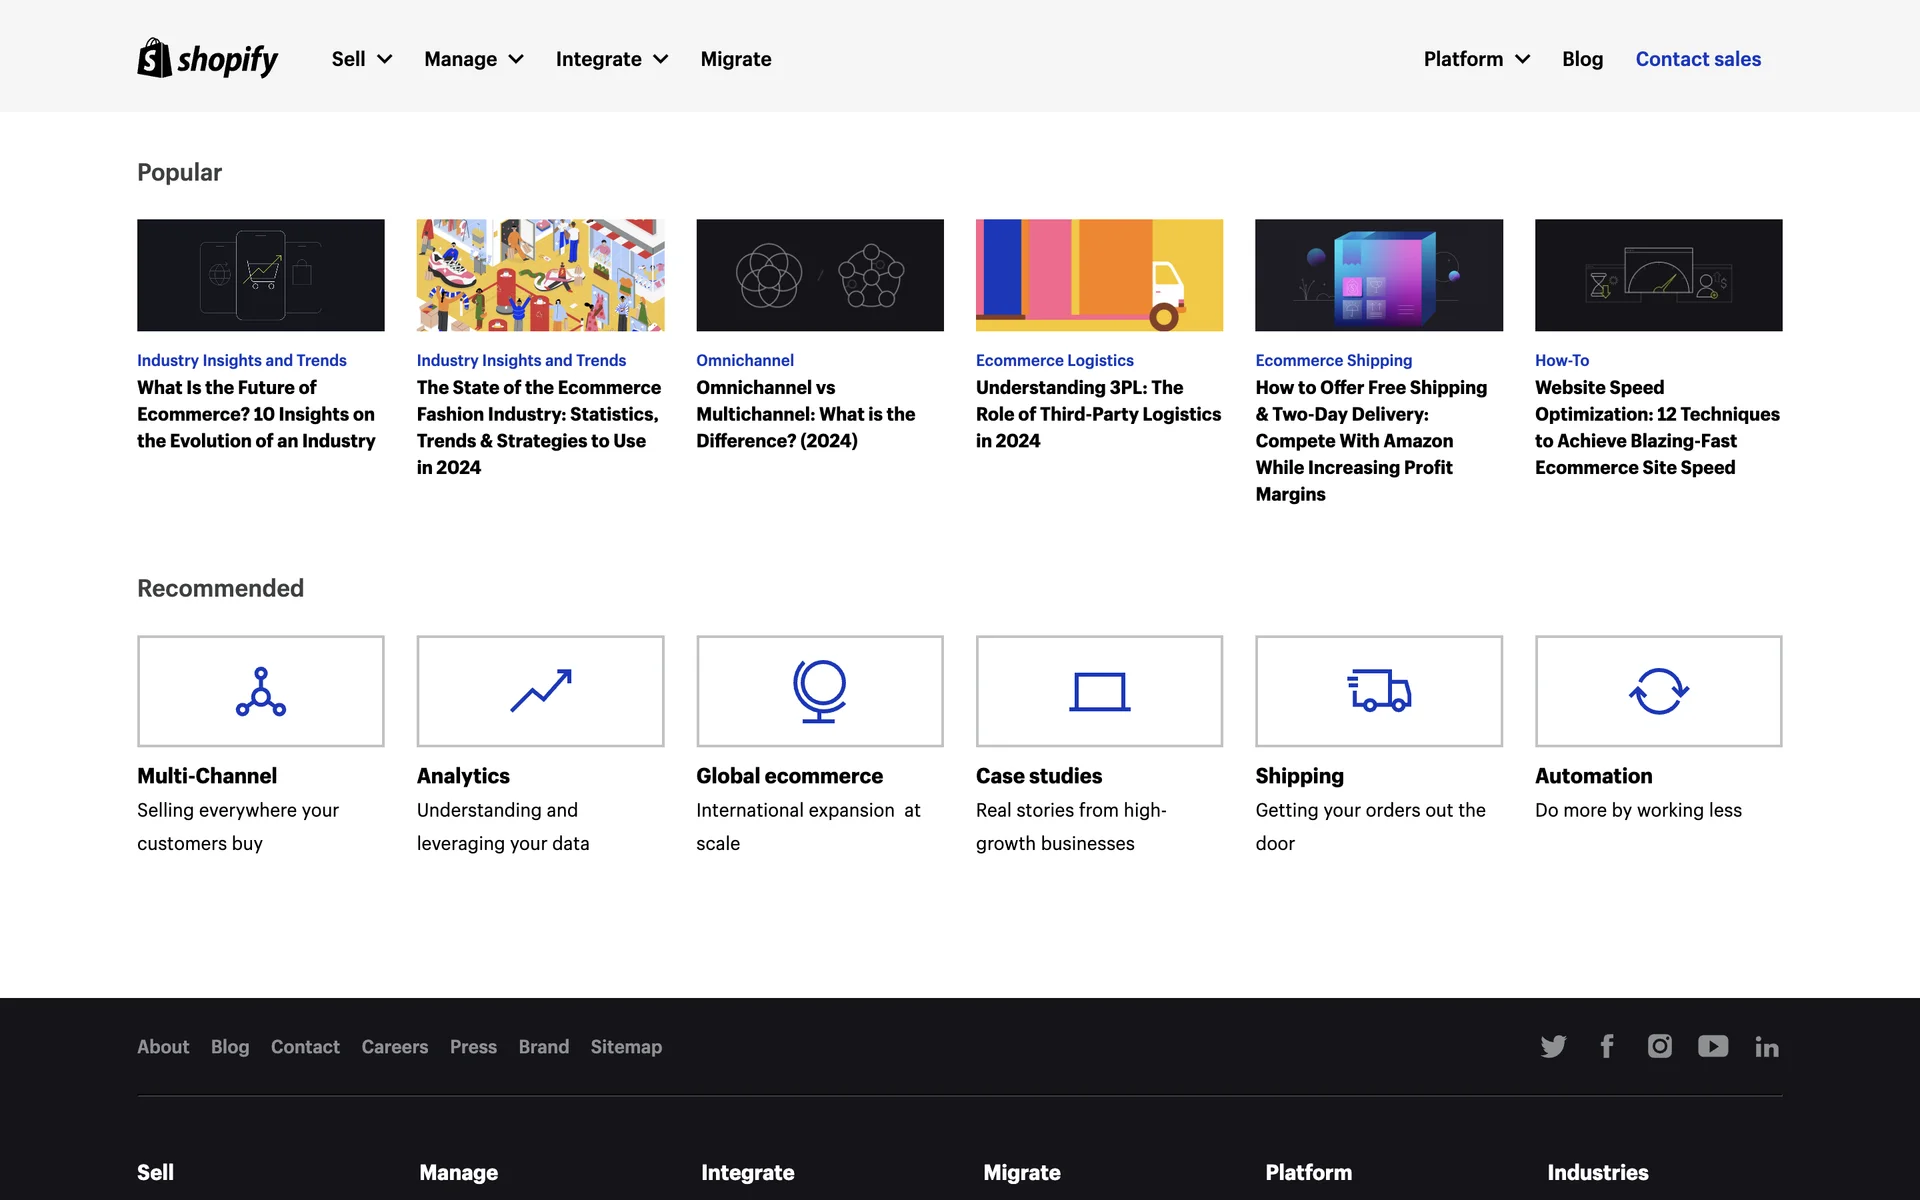Image resolution: width=1920 pixels, height=1200 pixels.
Task: Open the Analytics trend-line icon card
Action: coord(540,691)
